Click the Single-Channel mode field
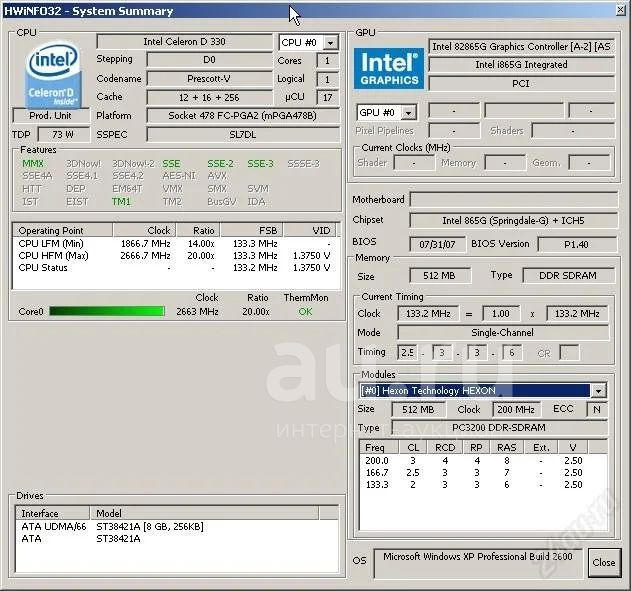The image size is (631, 591). tap(503, 333)
